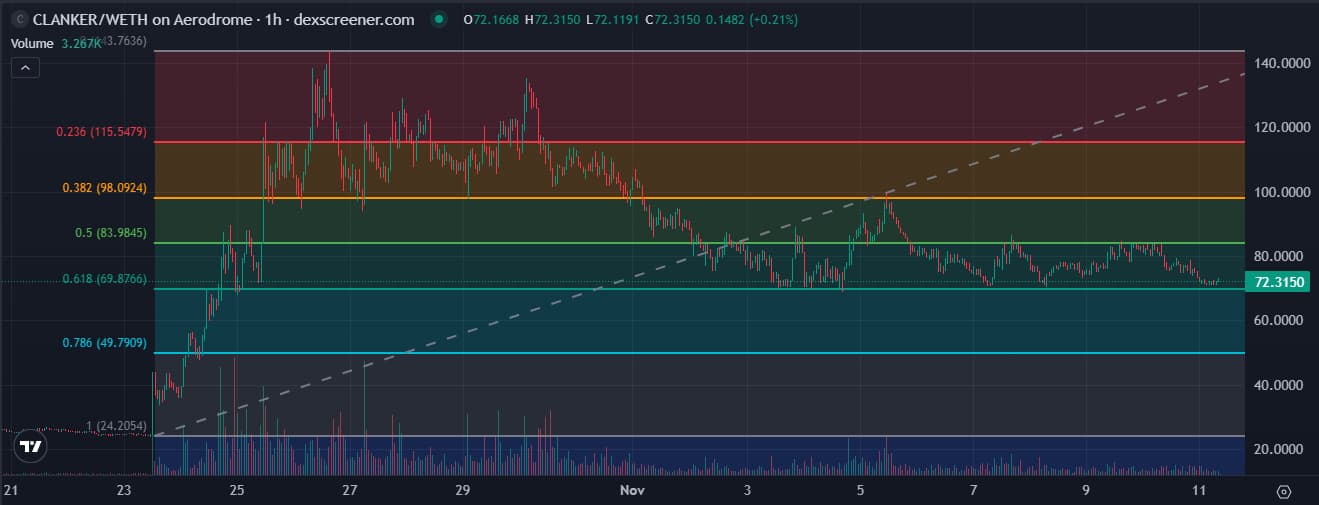
Task: Click the 140.0000 mark on price axis
Action: pos(1281,63)
